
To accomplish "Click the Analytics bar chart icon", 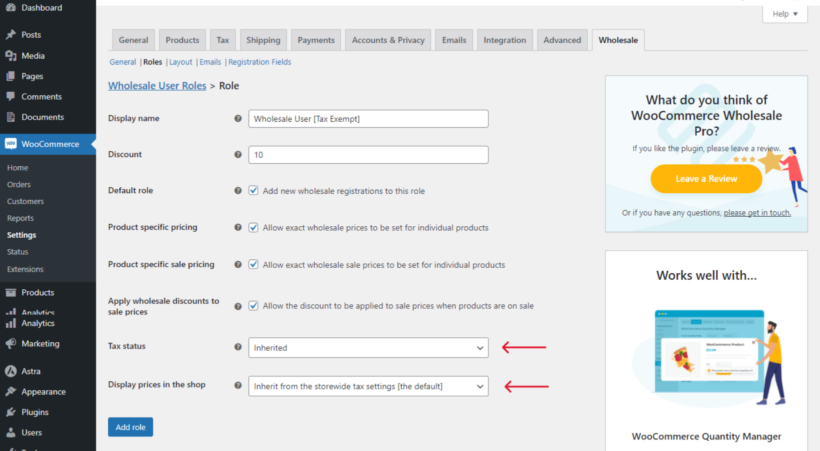I will (10, 323).
